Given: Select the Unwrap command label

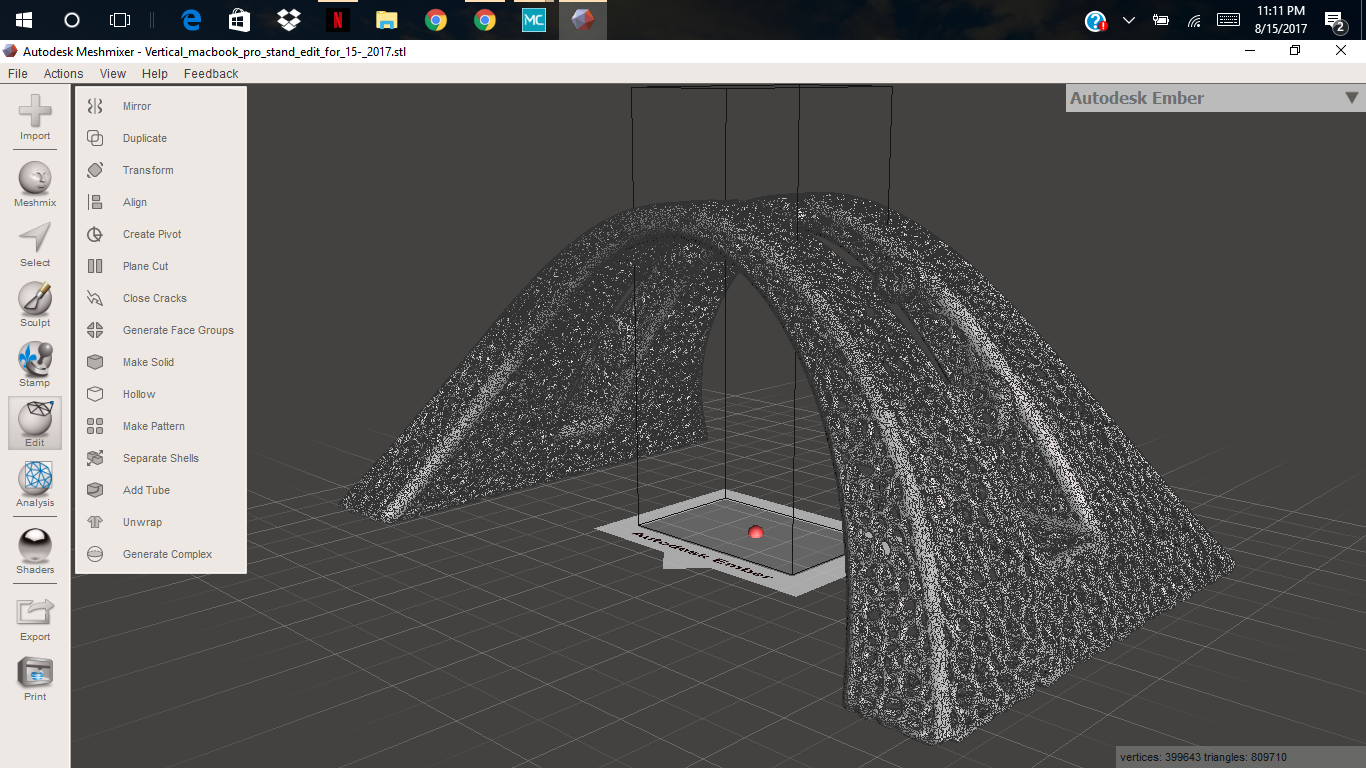Looking at the screenshot, I should 142,522.
